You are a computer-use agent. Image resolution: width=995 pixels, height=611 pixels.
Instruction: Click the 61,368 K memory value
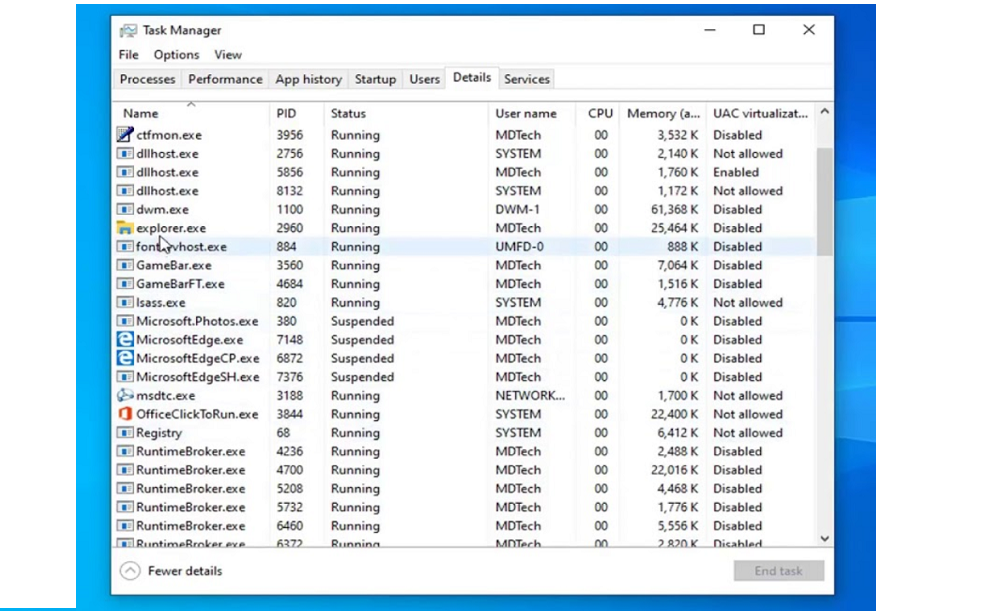click(674, 209)
